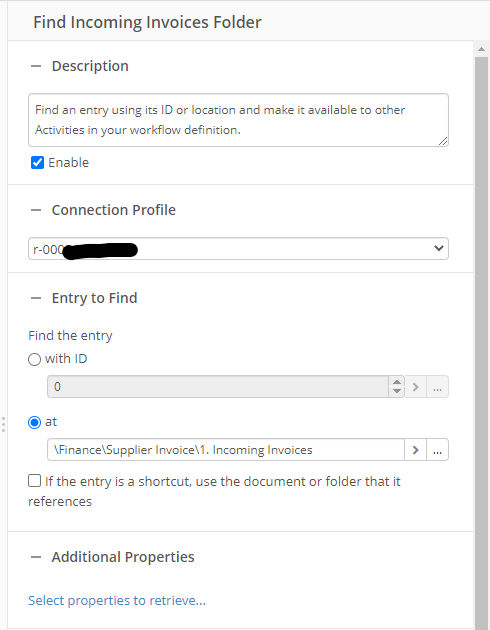Viewport: 490px width, 630px height.
Task: Click the panel resize handle dots
Action: point(3,424)
